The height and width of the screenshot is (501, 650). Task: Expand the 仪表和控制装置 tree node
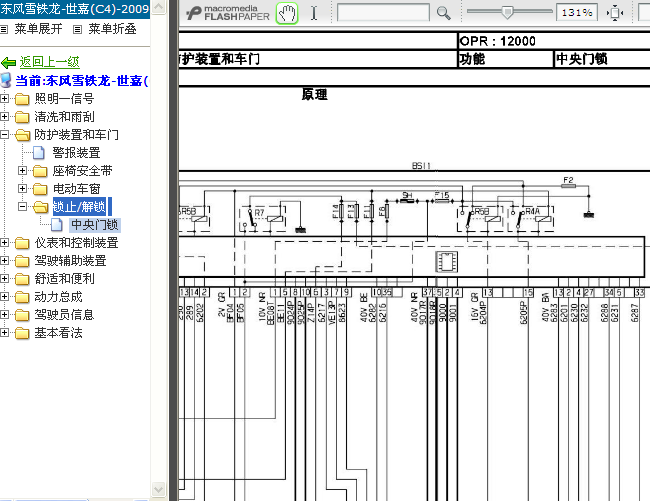pyautogui.click(x=4, y=242)
